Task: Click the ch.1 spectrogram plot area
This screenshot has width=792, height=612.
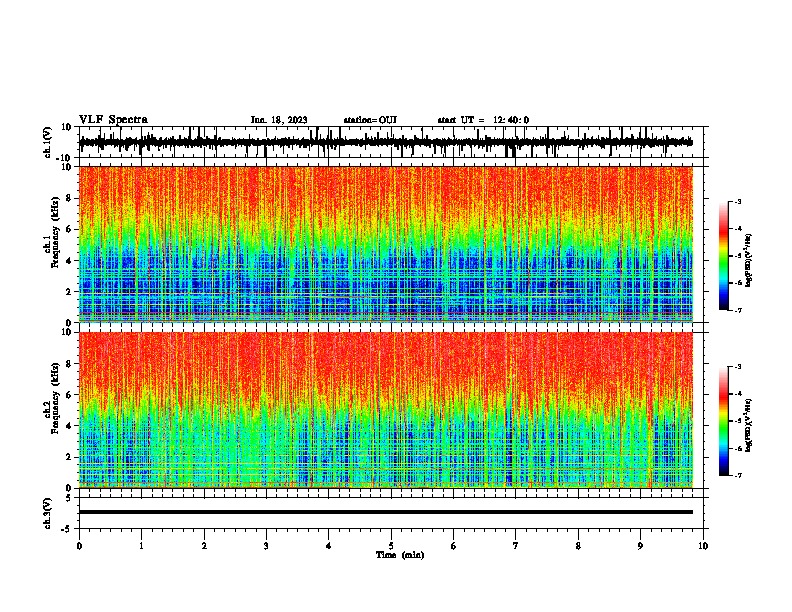Action: tap(385, 244)
